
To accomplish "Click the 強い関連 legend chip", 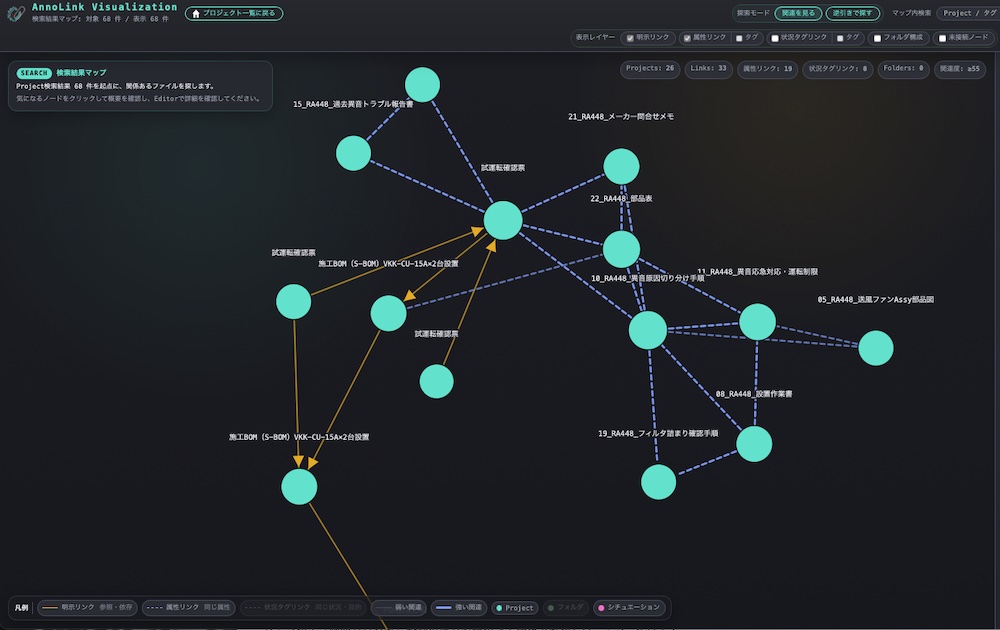I will click(459, 608).
